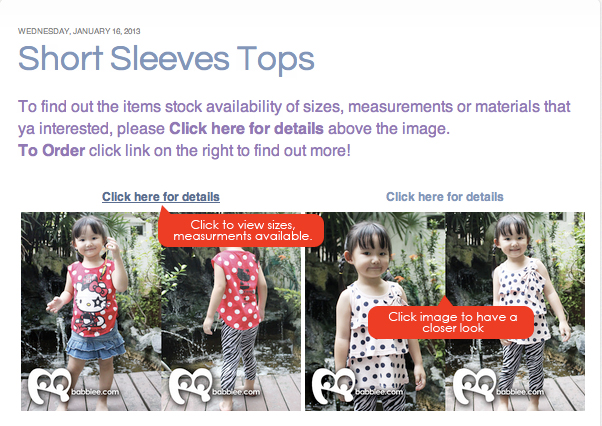Click the right "Click here for details" link
The height and width of the screenshot is (426, 602).
pyautogui.click(x=445, y=197)
